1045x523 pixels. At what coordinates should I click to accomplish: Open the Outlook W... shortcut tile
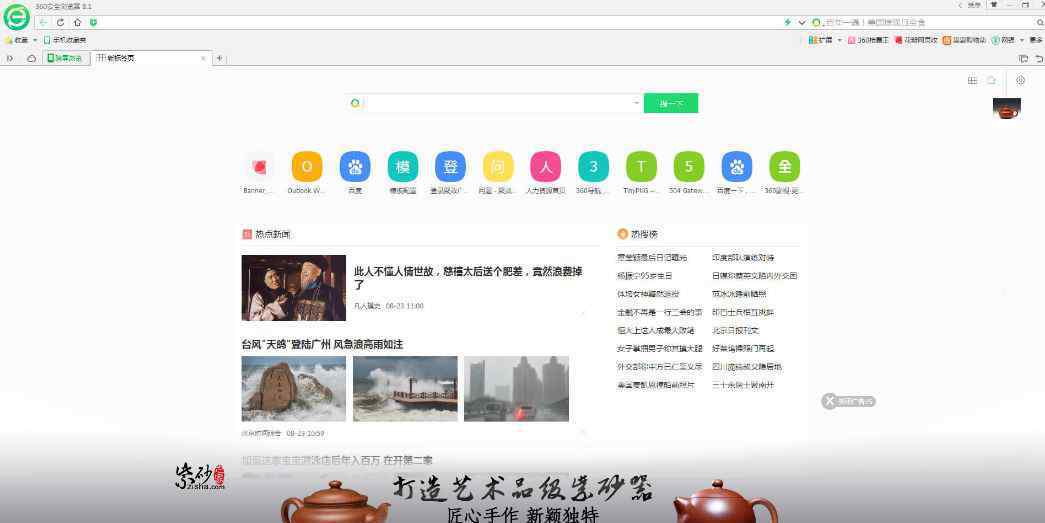[307, 167]
